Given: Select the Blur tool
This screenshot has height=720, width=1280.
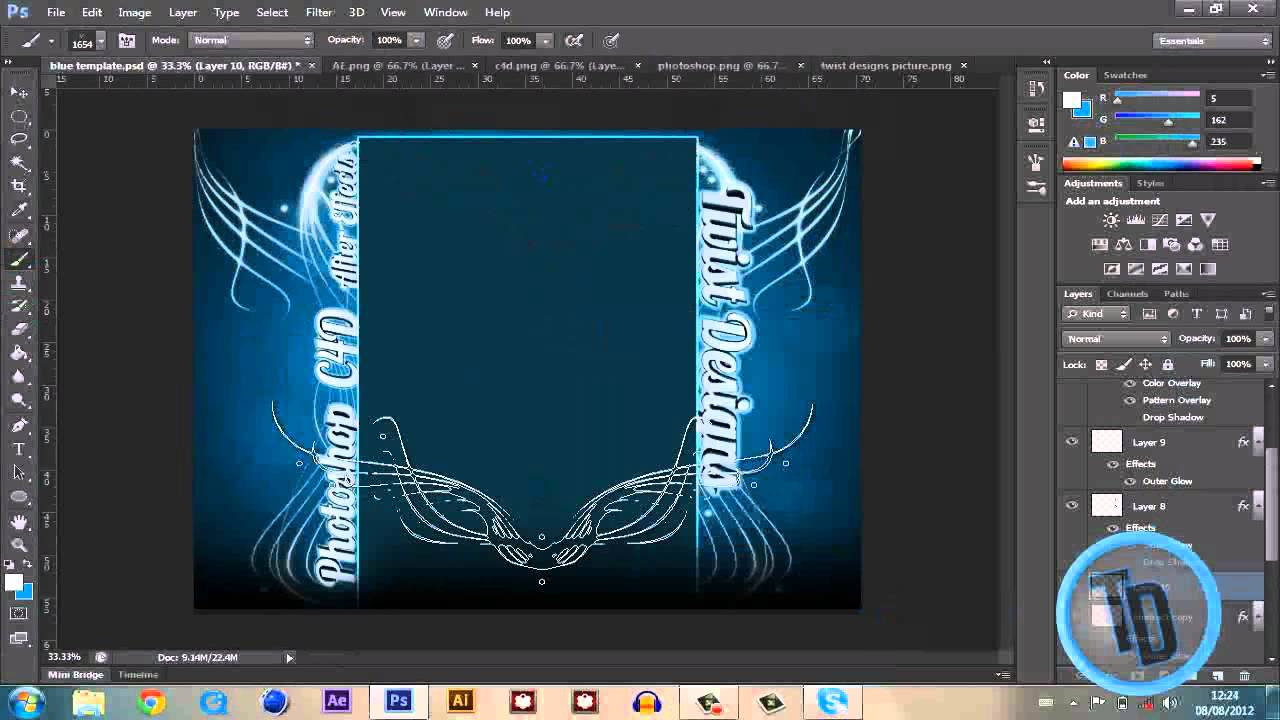Looking at the screenshot, I should [x=19, y=377].
